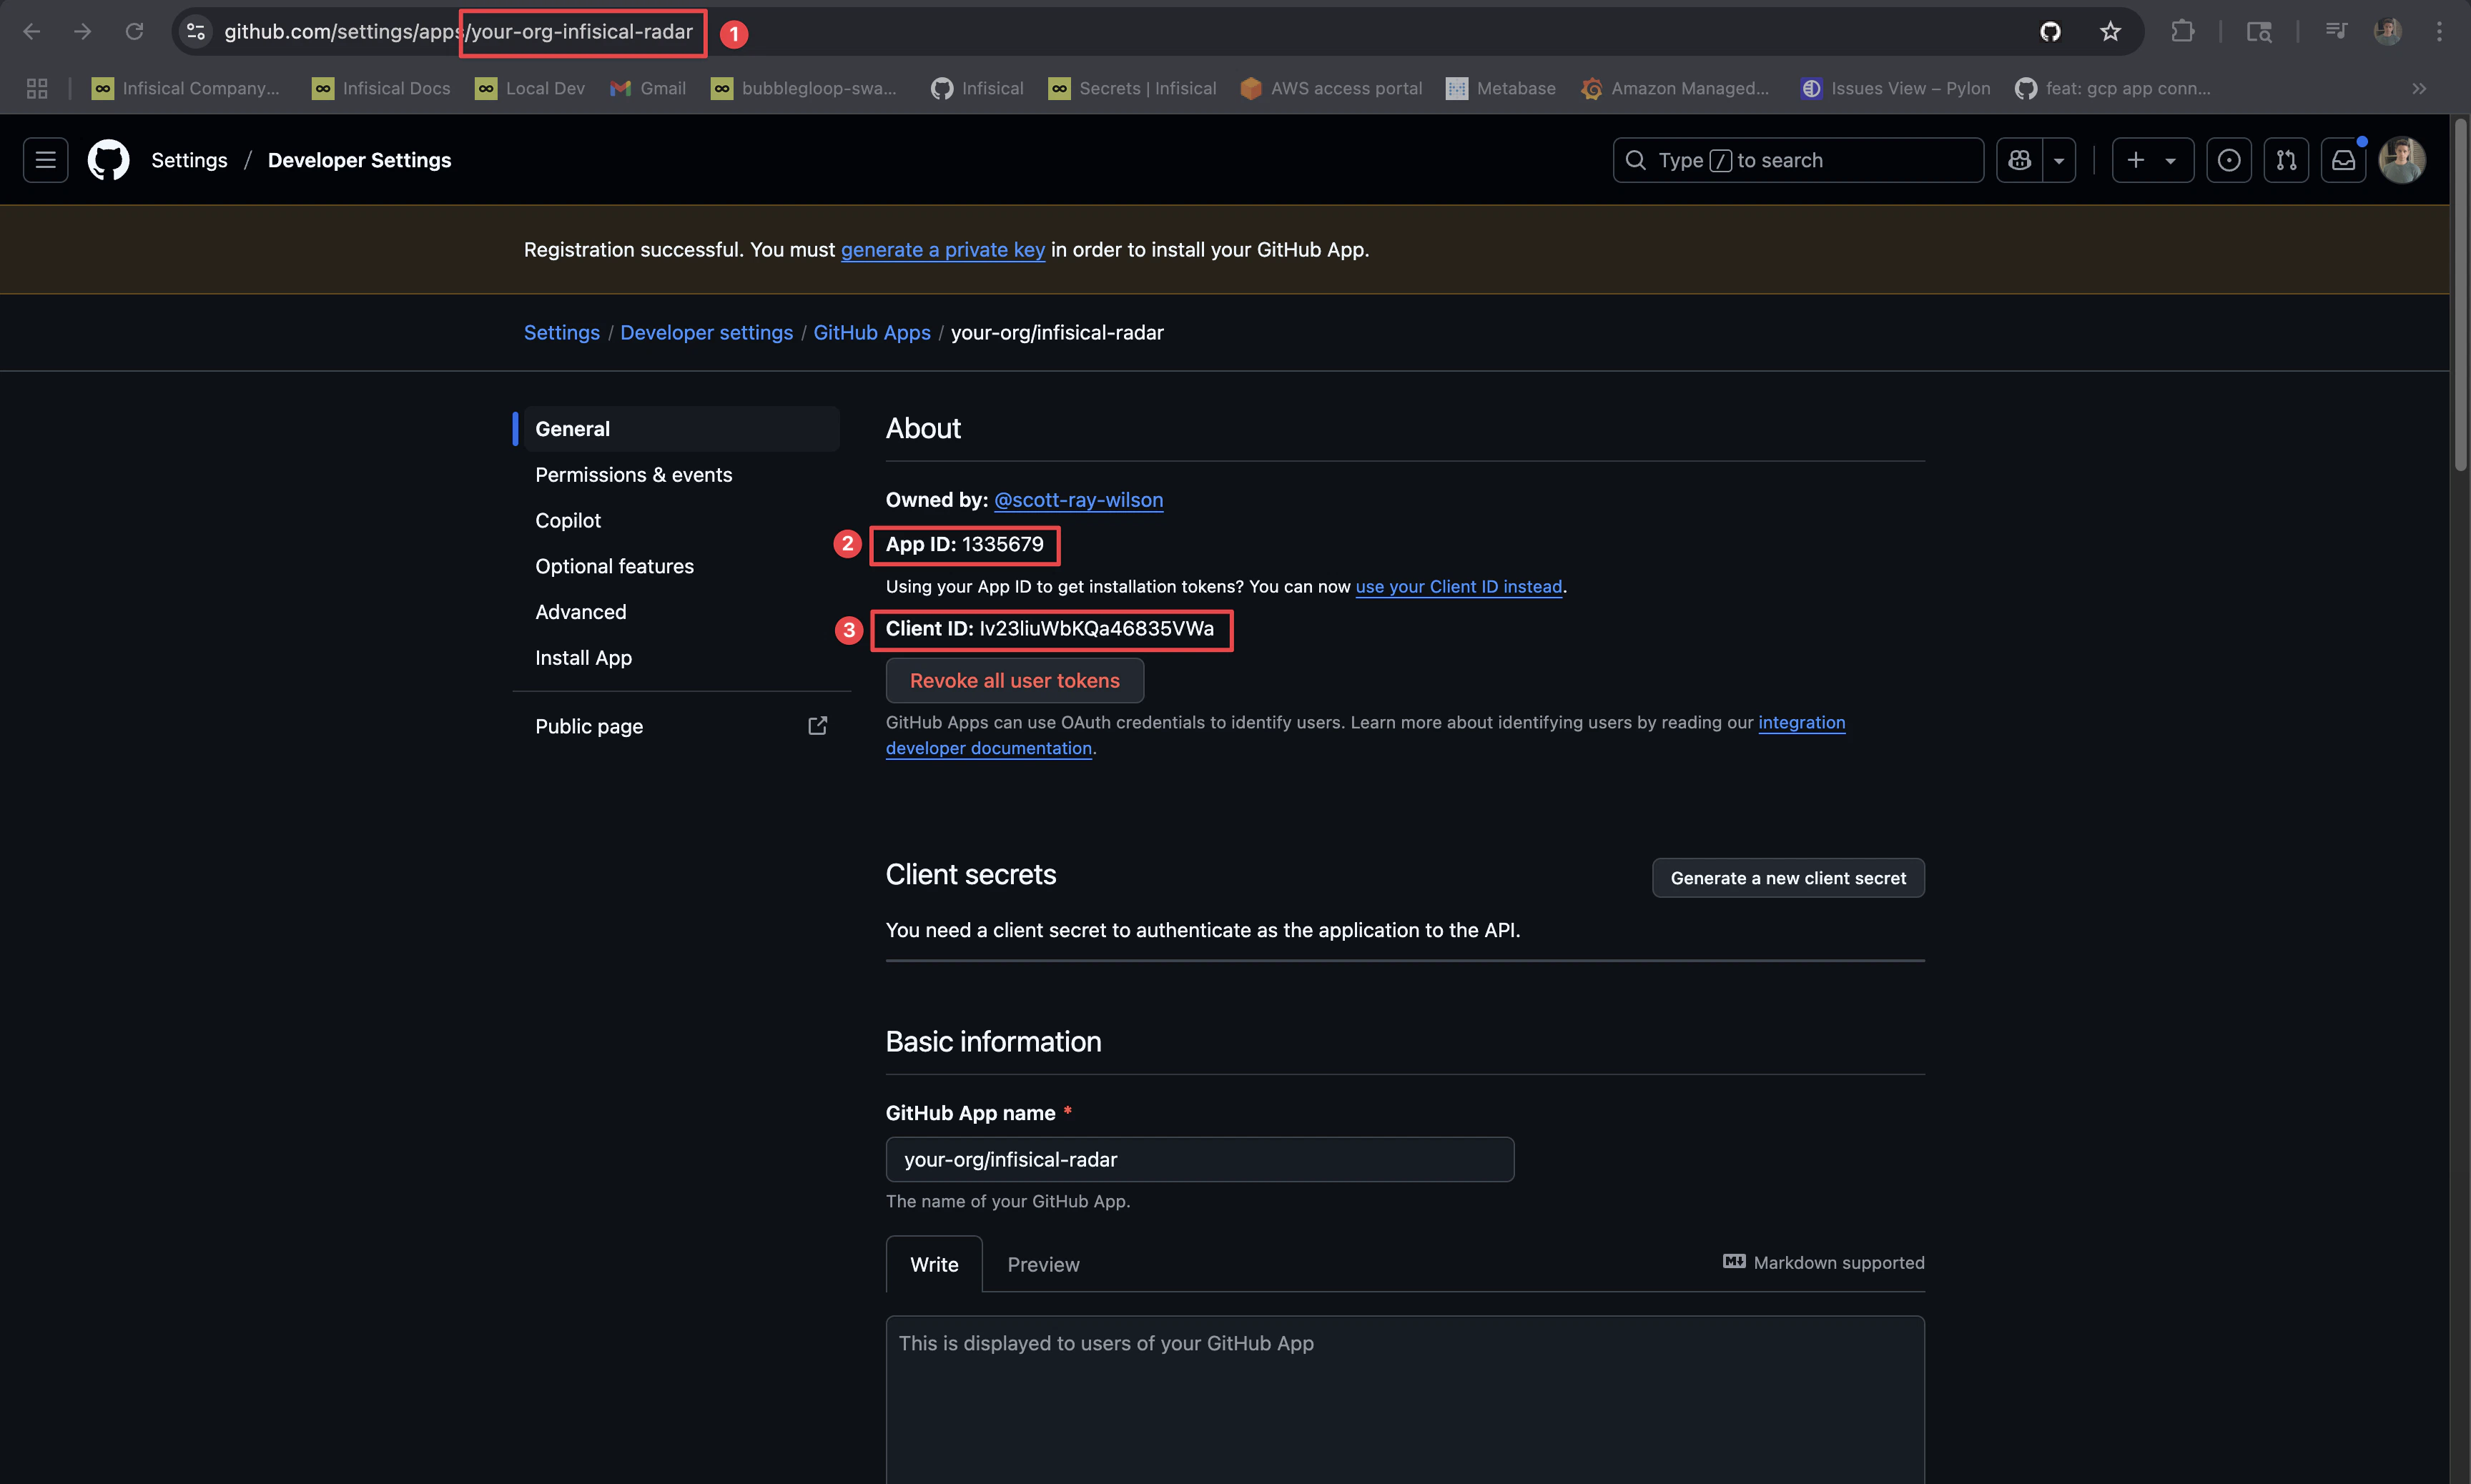2471x1484 pixels.
Task: Click Markdown supported link
Action: click(1823, 1263)
